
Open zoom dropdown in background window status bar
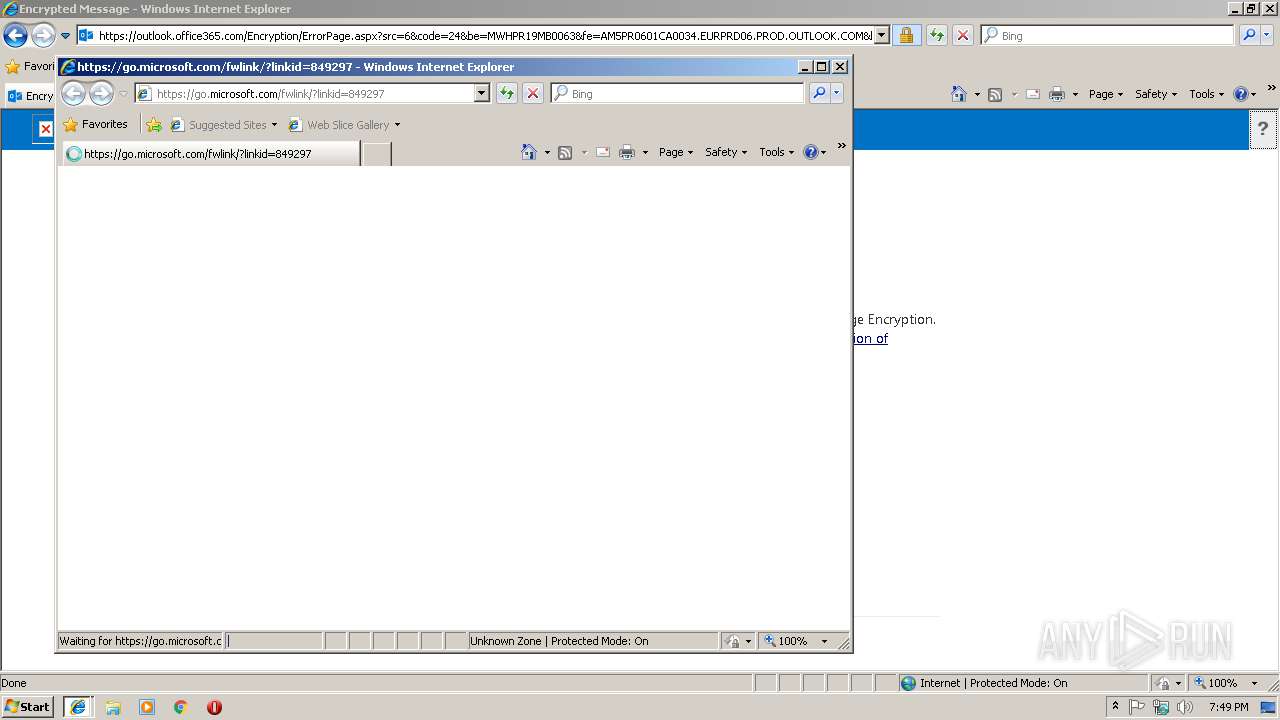click(x=1254, y=683)
